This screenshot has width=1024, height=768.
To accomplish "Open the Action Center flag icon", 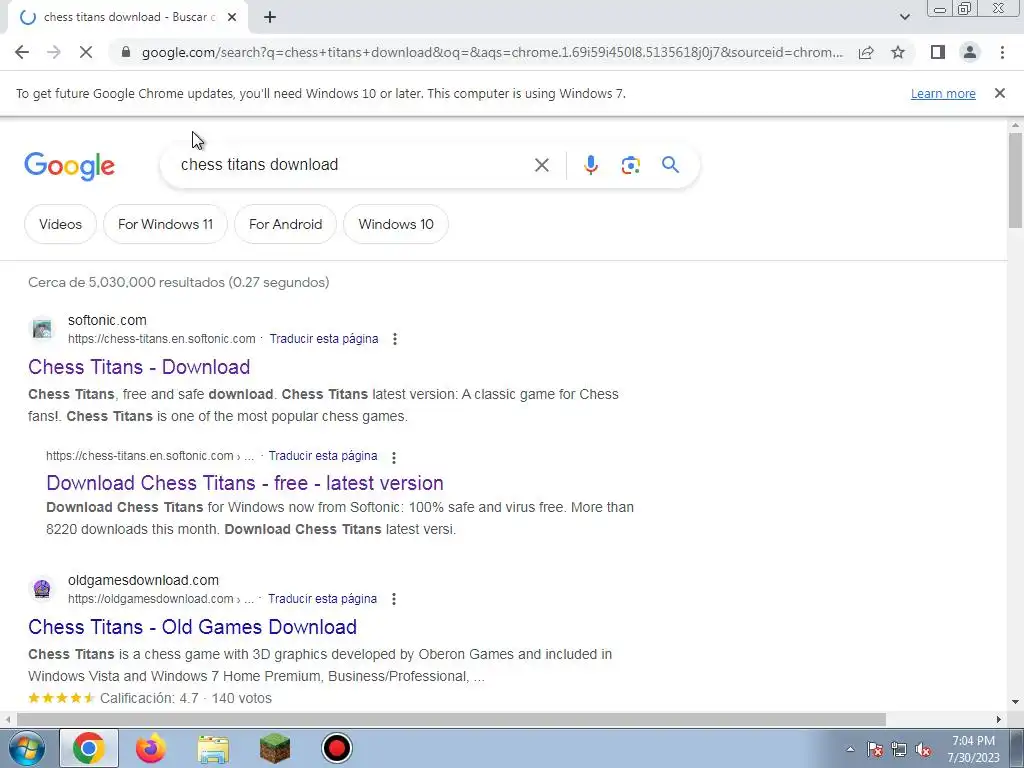I will [874, 750].
